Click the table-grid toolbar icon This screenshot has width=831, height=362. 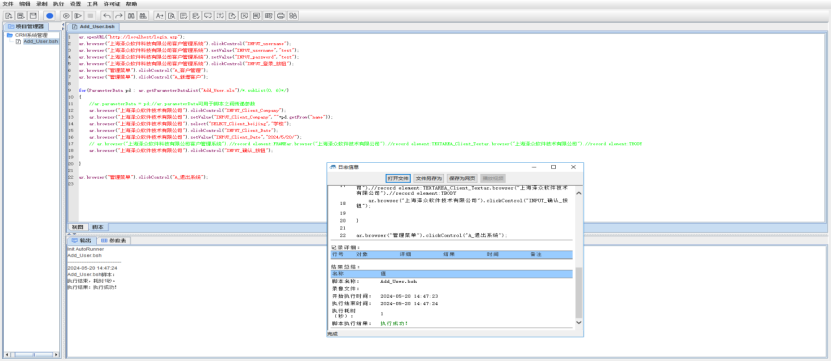(x=269, y=15)
